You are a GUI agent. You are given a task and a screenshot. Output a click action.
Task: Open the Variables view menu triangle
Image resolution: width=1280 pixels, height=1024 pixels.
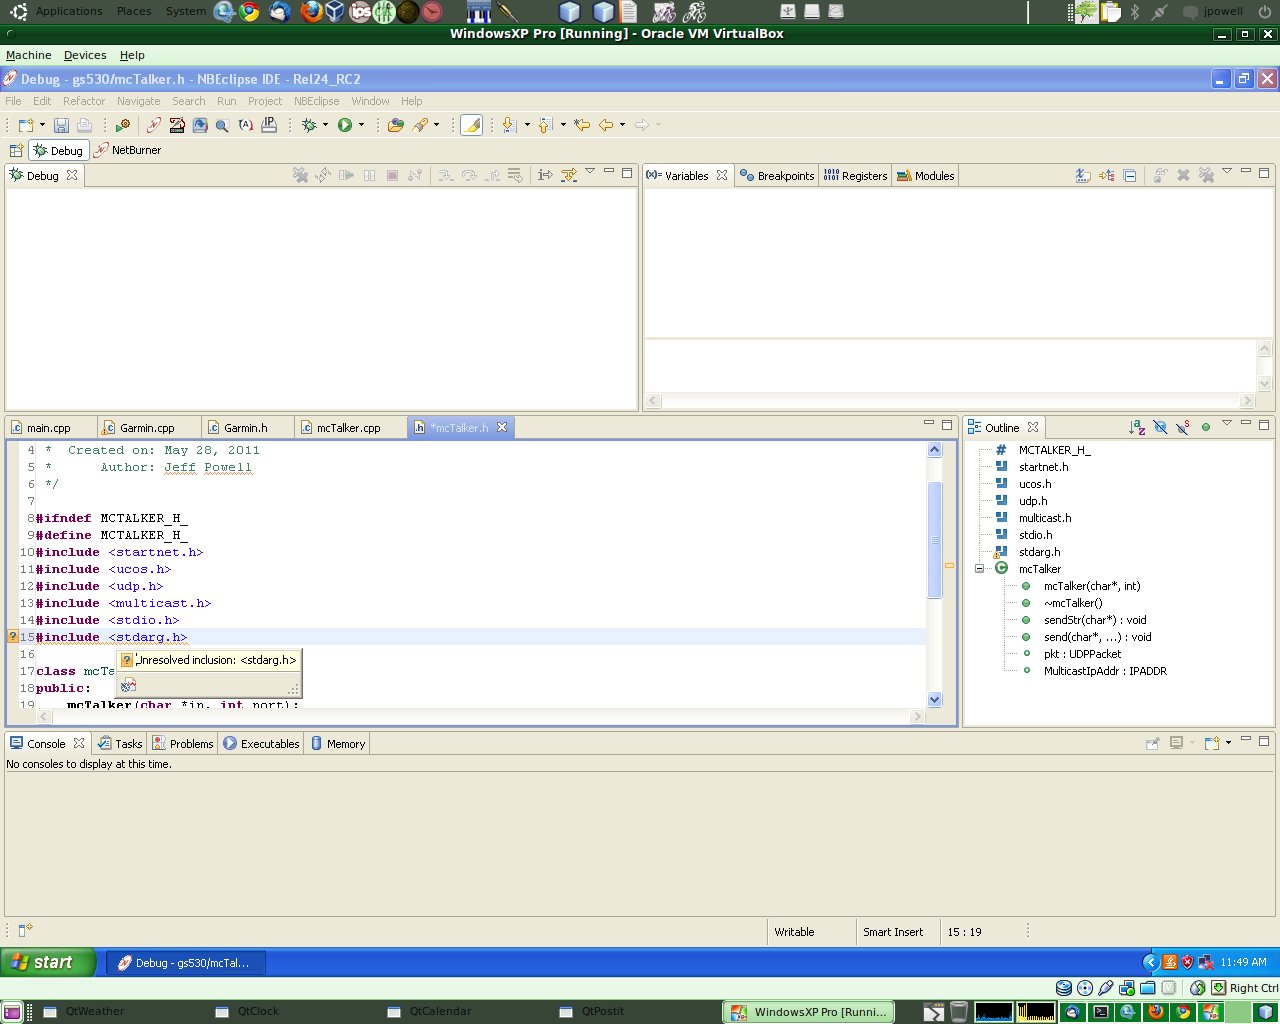pyautogui.click(x=1227, y=172)
